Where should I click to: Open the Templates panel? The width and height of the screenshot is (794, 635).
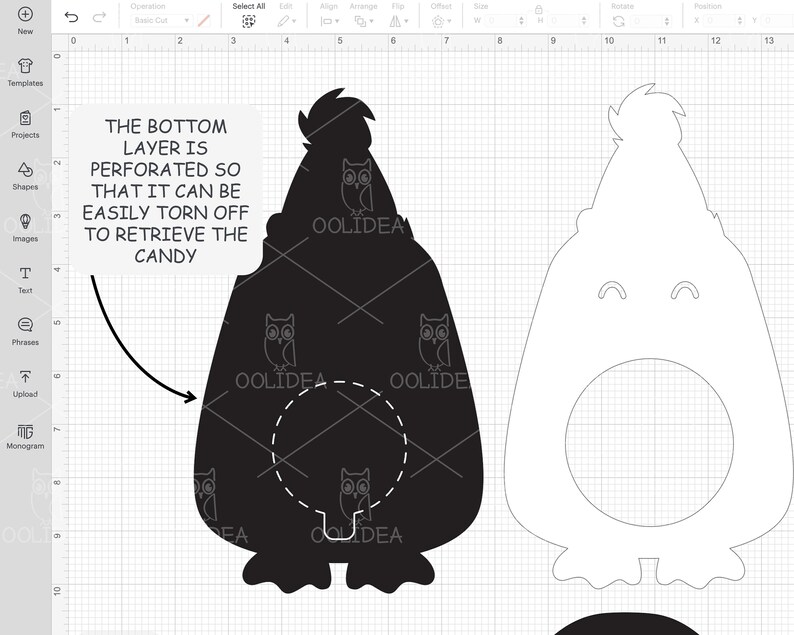click(x=25, y=72)
